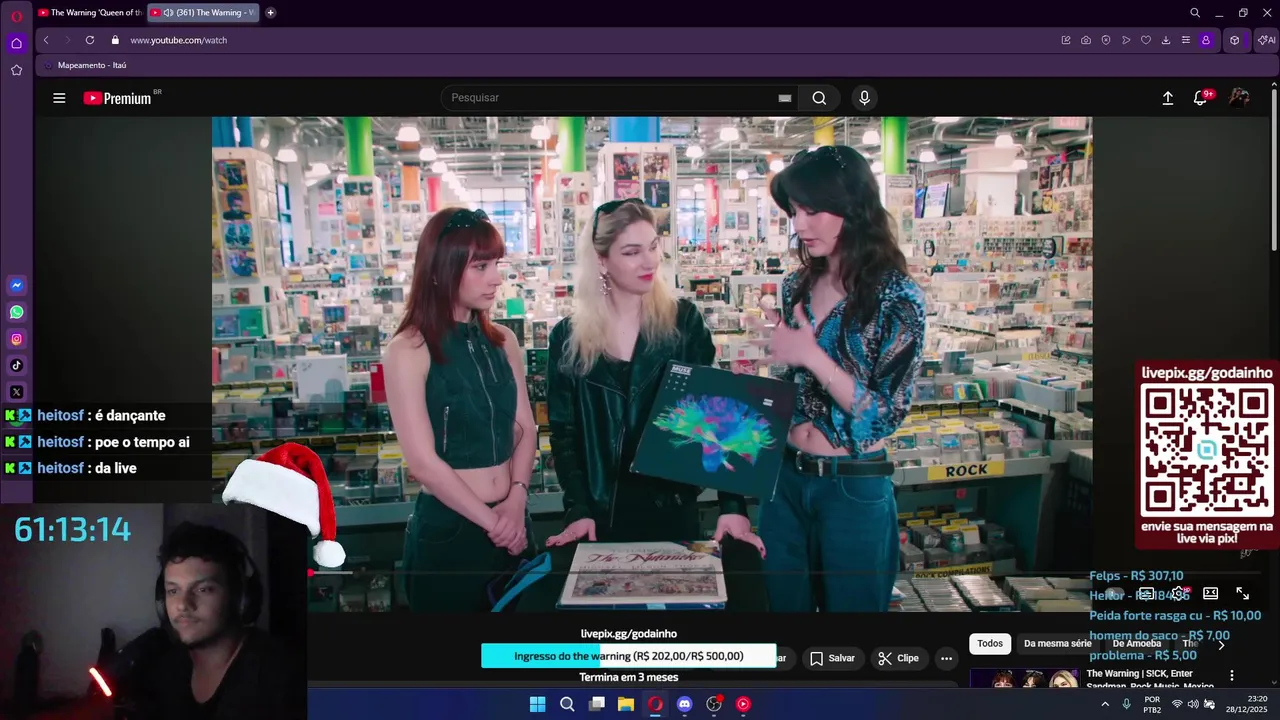The height and width of the screenshot is (720, 1280).
Task: Show hidden system tray icons chevron
Action: coord(1105,704)
